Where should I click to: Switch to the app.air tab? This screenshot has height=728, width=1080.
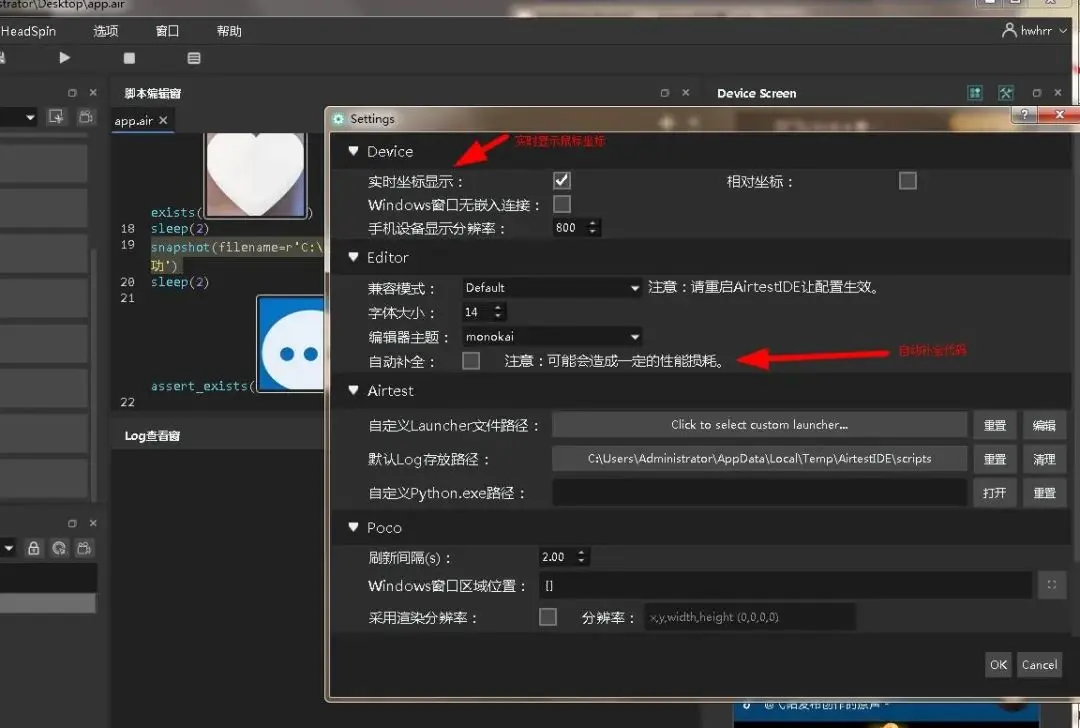pyautogui.click(x=134, y=121)
